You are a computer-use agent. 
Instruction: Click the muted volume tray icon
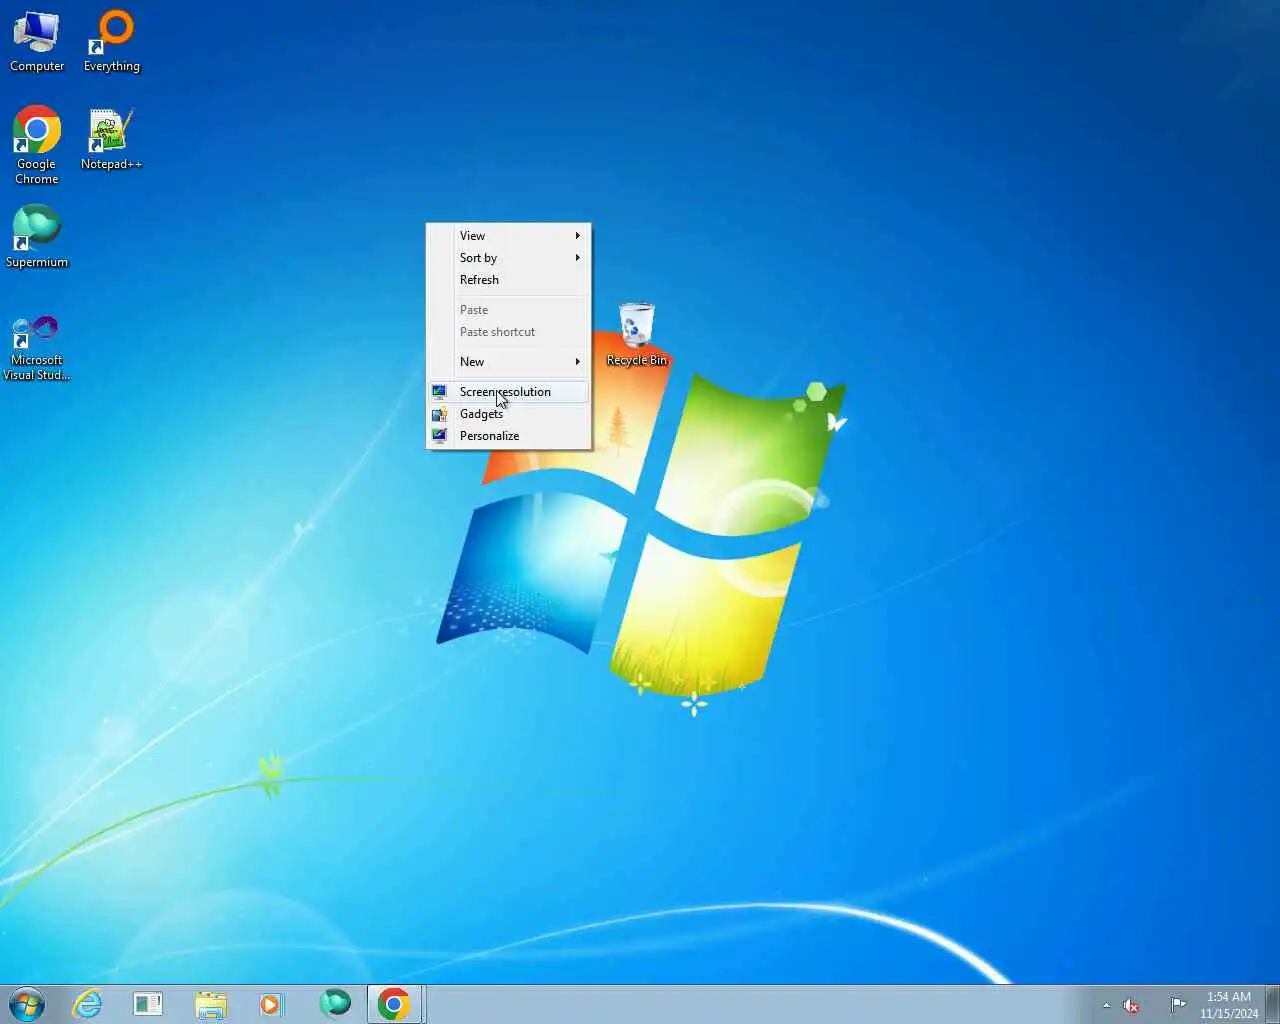click(x=1131, y=1005)
